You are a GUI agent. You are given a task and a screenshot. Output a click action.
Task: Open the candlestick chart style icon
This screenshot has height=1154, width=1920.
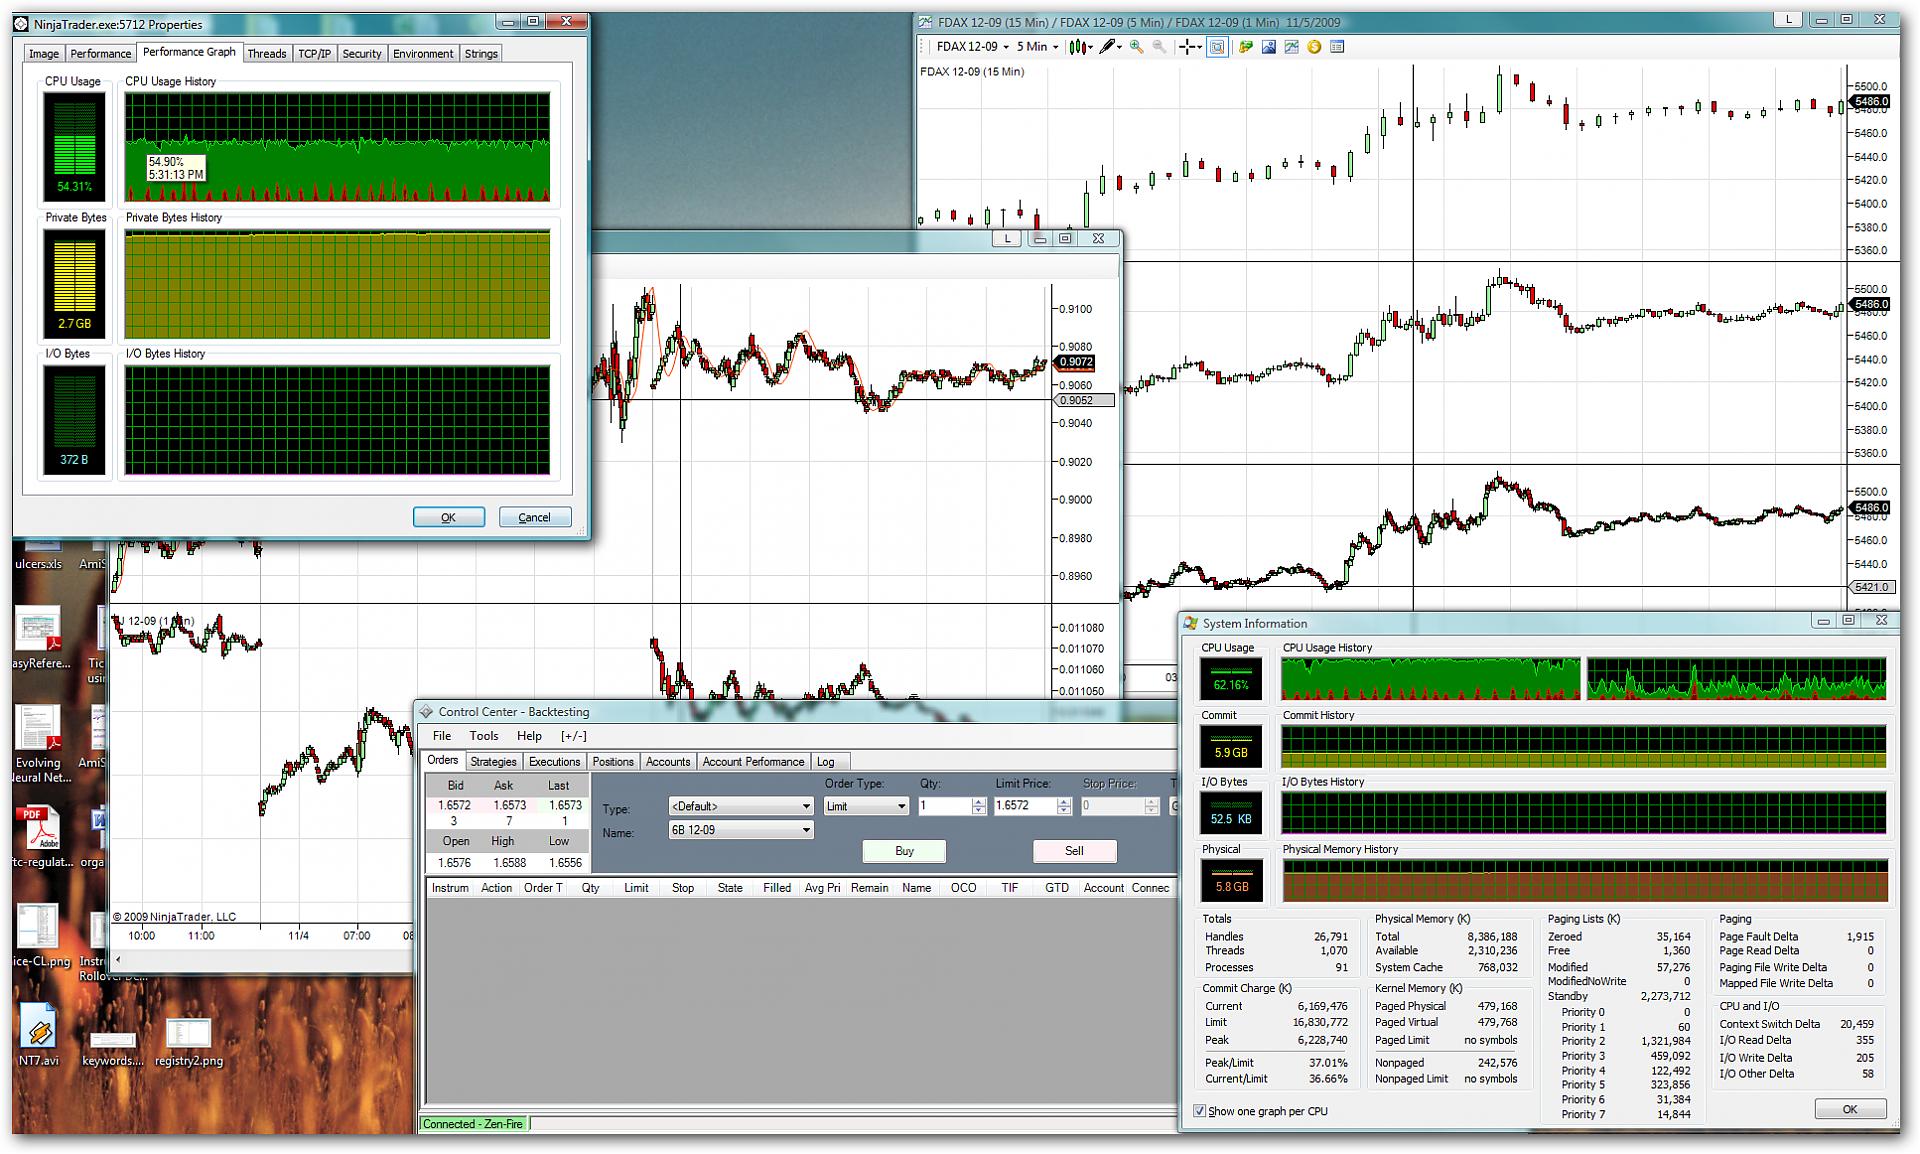coord(1079,47)
